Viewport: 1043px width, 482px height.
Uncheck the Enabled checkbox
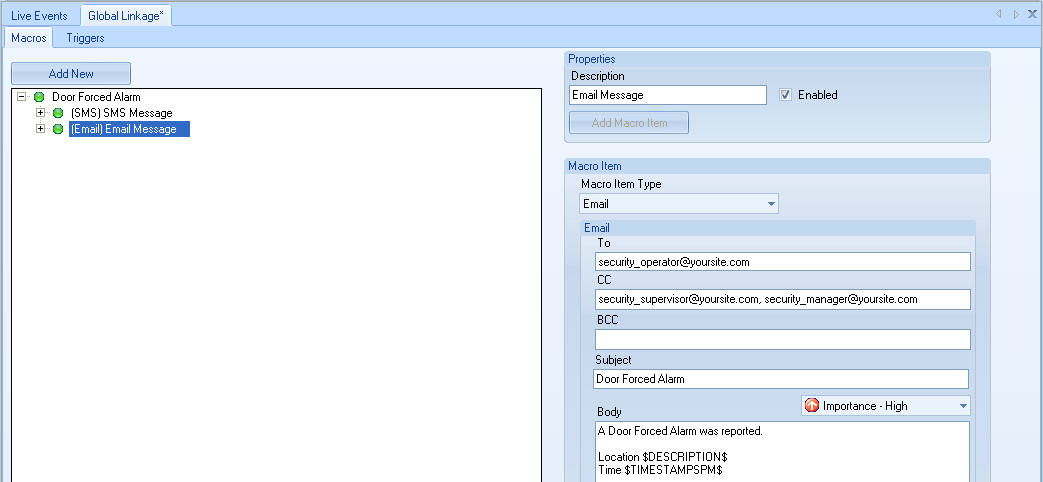785,95
